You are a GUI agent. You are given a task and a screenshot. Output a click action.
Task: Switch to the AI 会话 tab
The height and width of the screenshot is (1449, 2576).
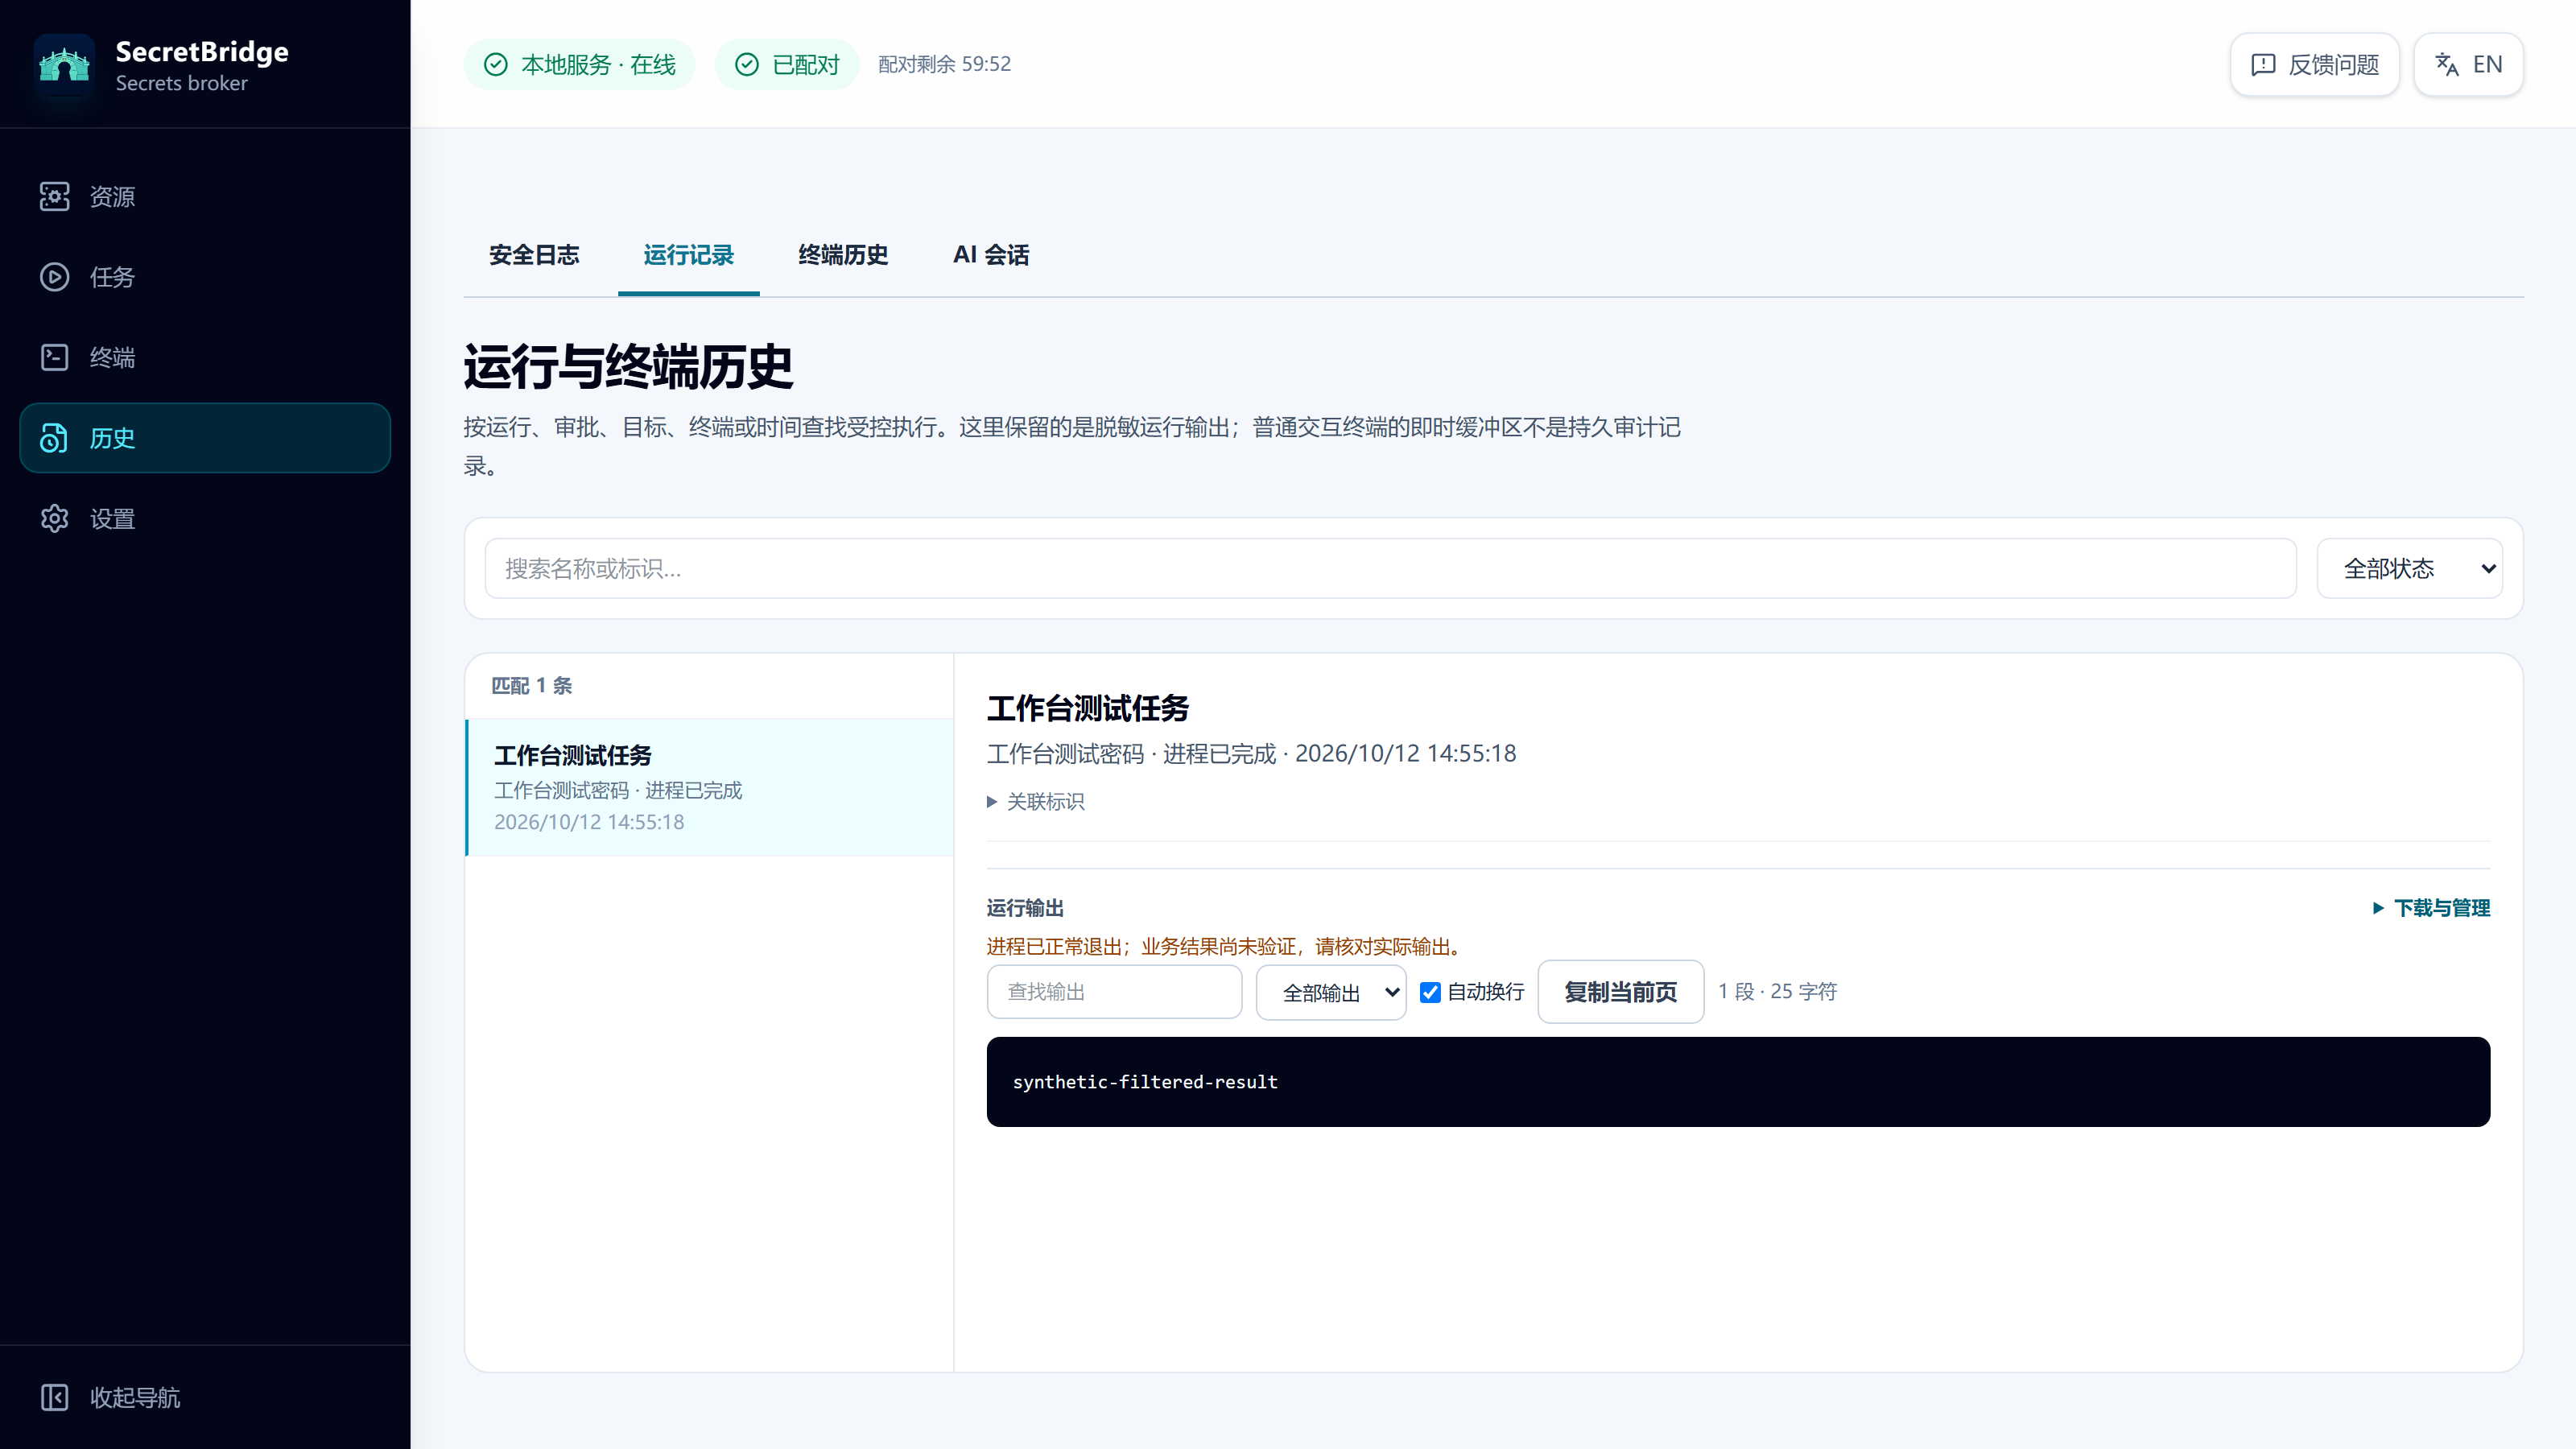991,256
